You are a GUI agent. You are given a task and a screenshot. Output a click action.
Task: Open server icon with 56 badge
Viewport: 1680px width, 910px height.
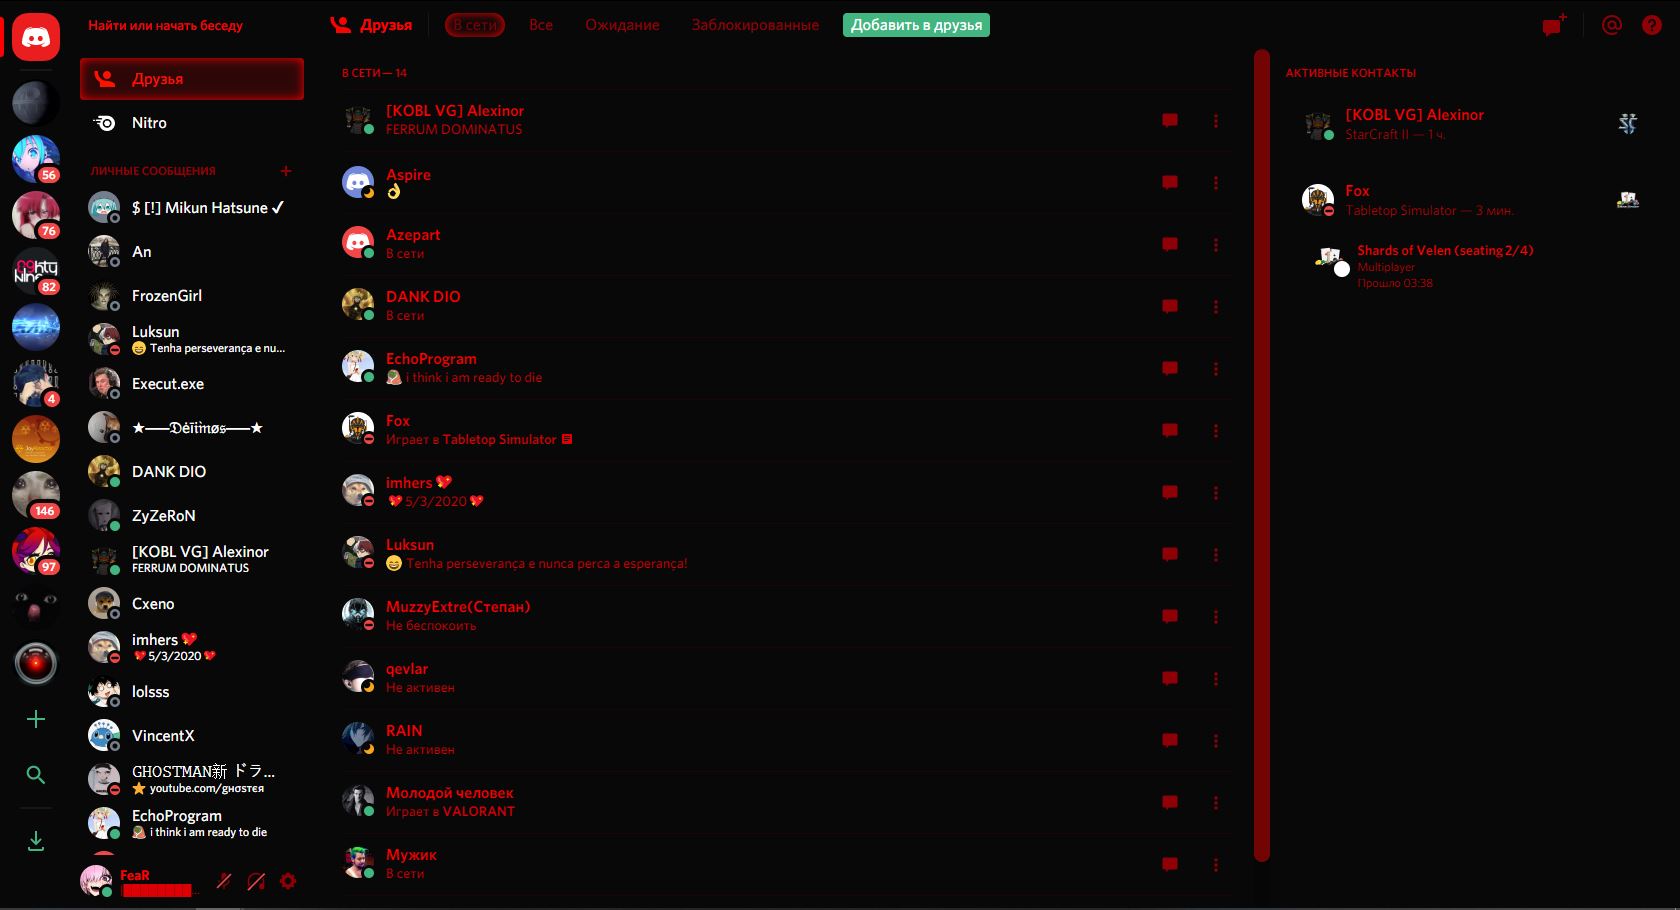[x=36, y=159]
